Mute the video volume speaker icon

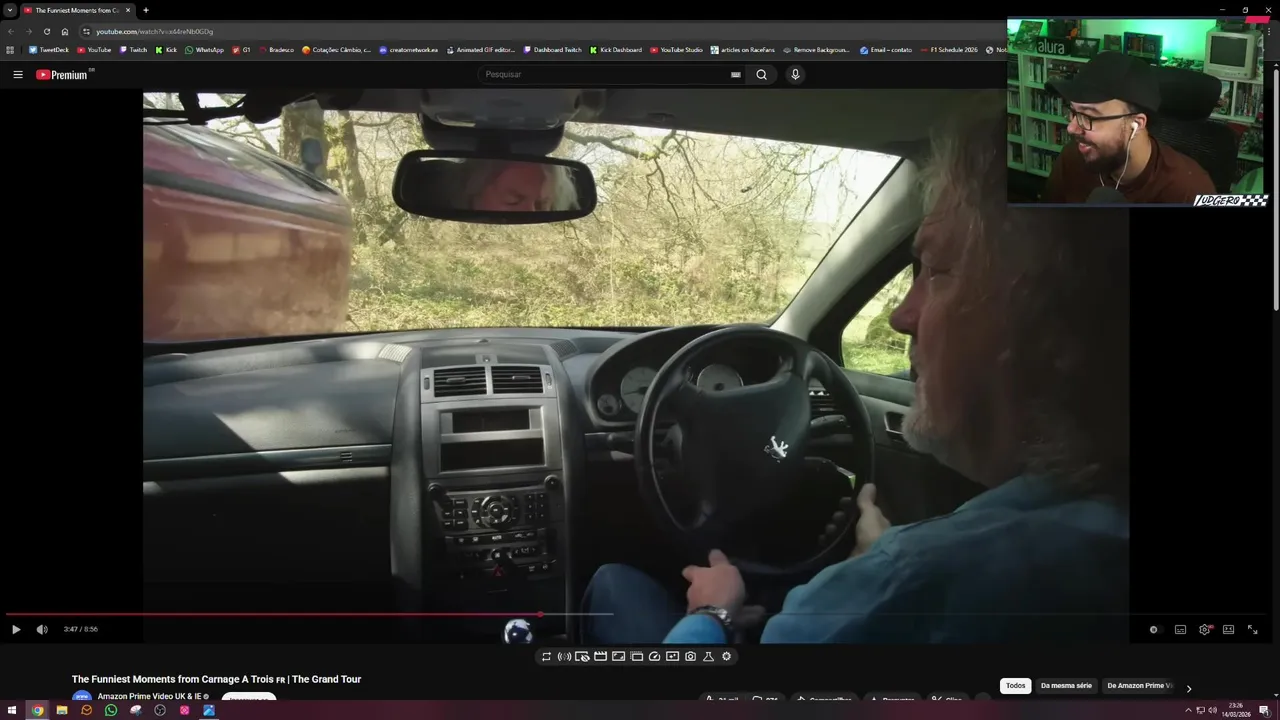42,629
